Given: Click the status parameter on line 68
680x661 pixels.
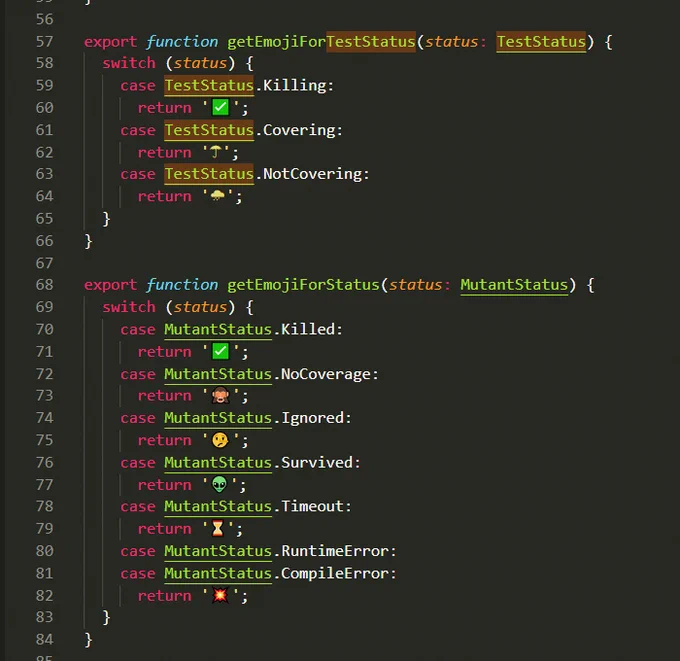Looking at the screenshot, I should [415, 285].
